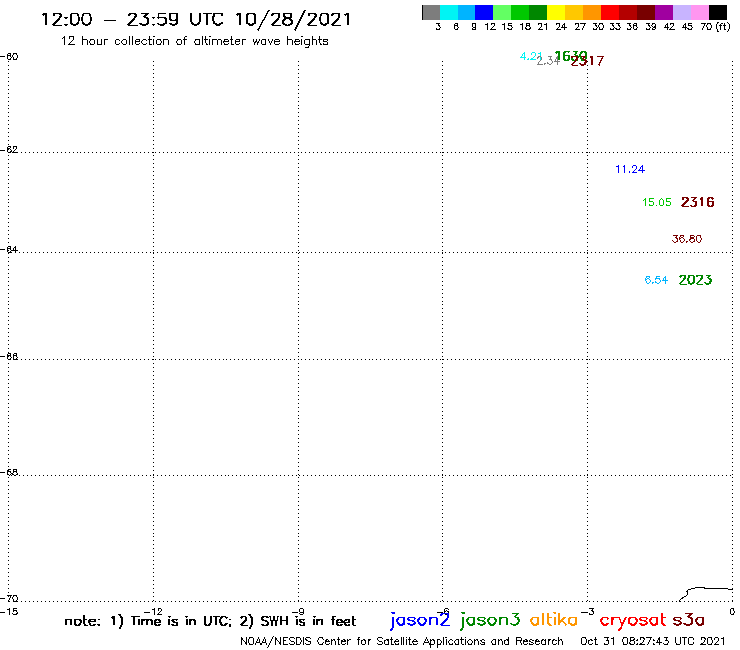Image resolution: width=740 pixels, height=650 pixels.
Task: Click the Oct 31 08:27:43 UTC timestamp
Action: pos(653,641)
